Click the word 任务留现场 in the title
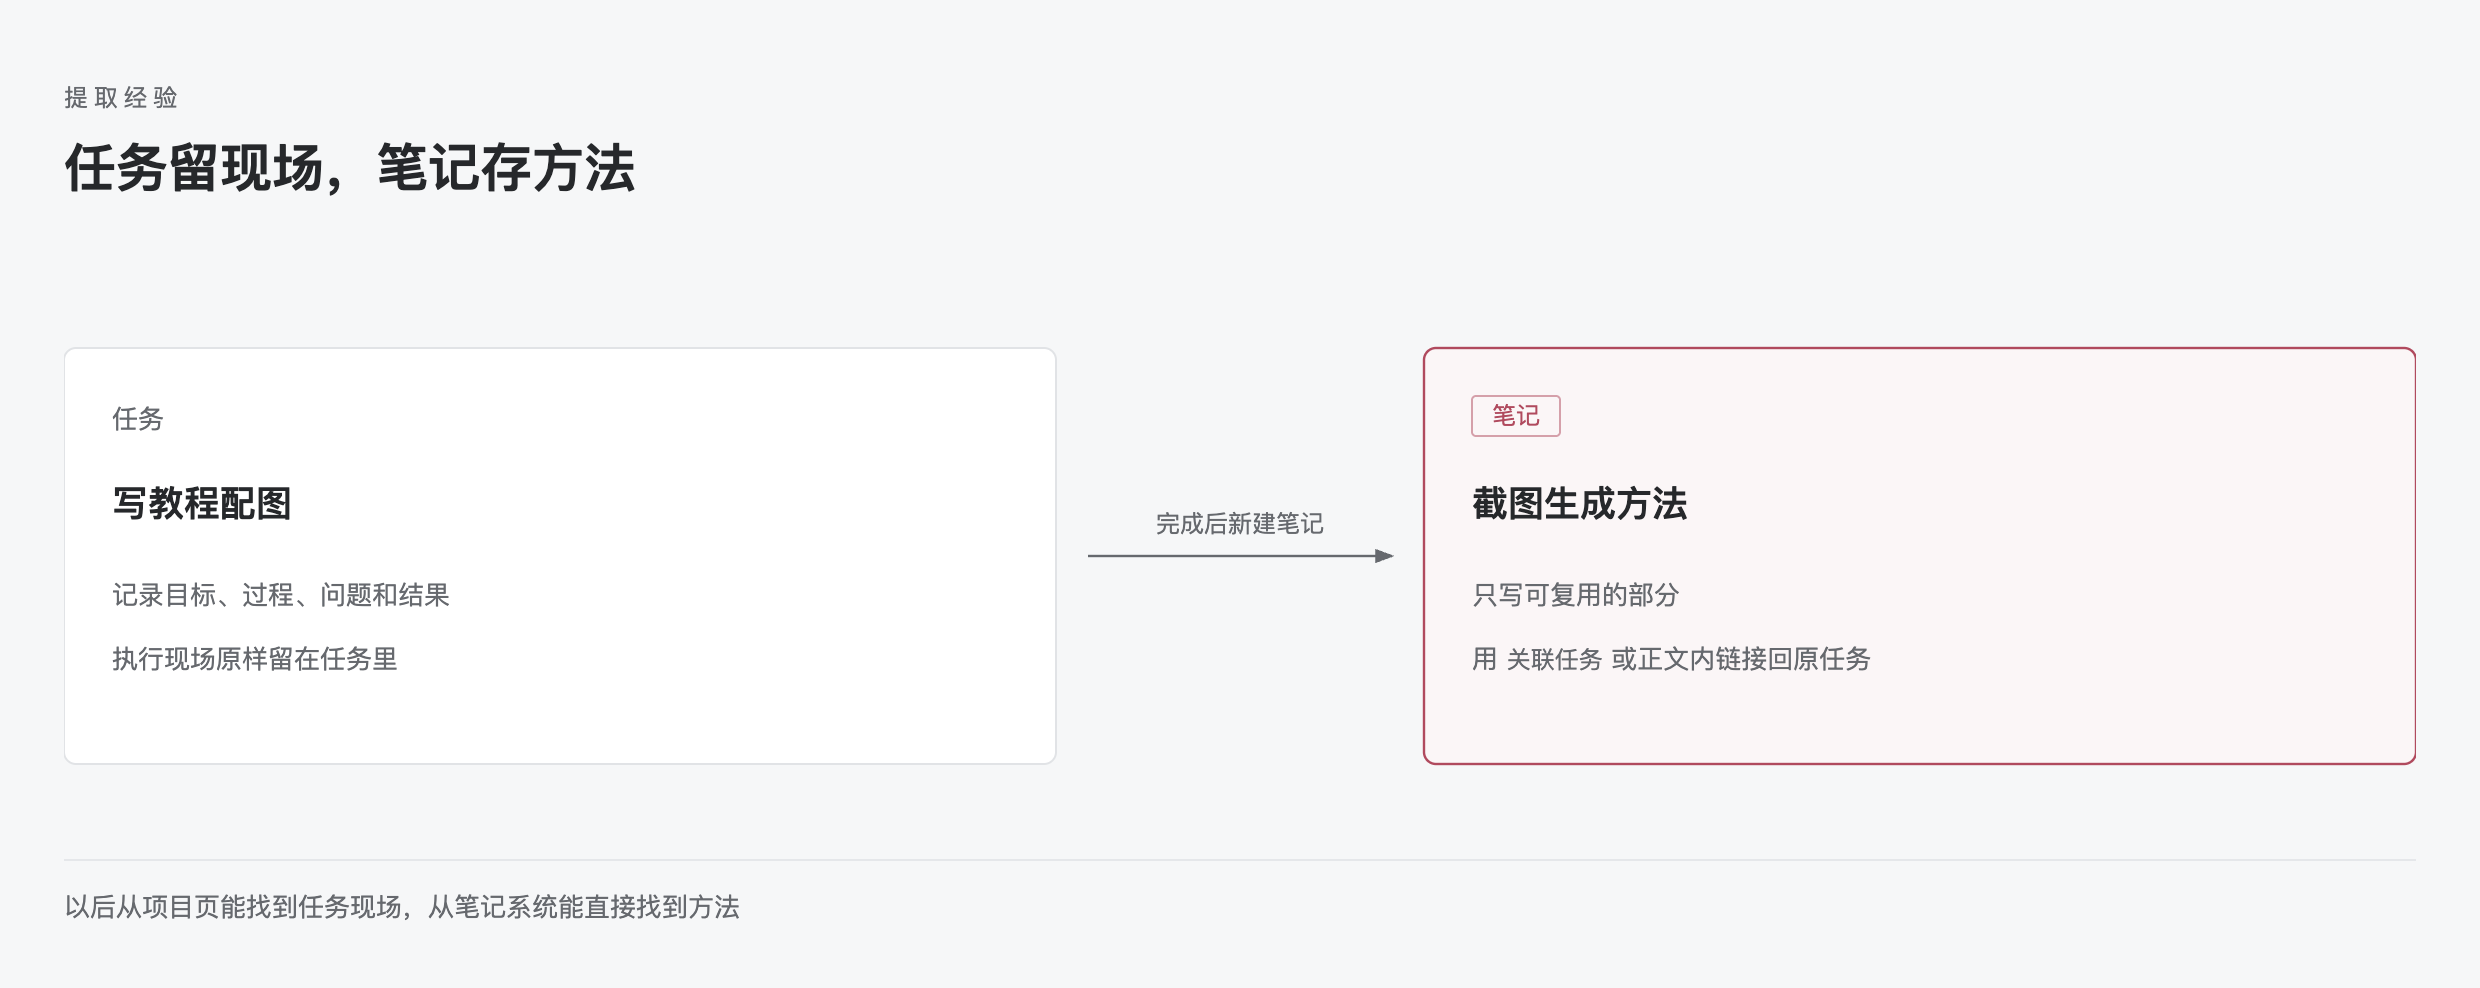Viewport: 2480px width, 988px height. tap(194, 168)
